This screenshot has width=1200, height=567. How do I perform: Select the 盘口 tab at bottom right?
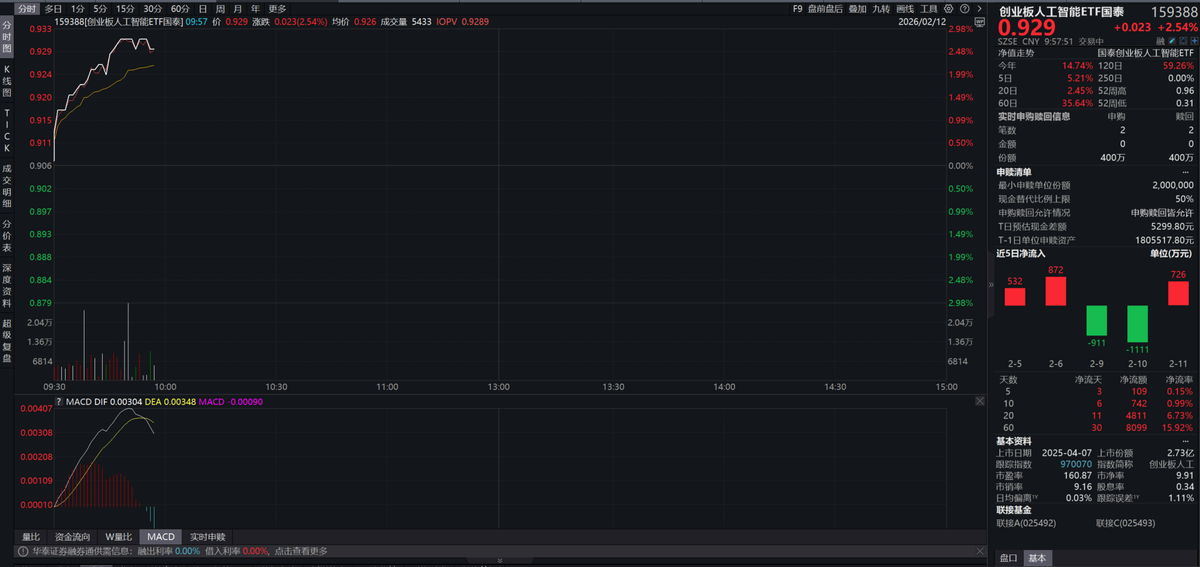1008,558
